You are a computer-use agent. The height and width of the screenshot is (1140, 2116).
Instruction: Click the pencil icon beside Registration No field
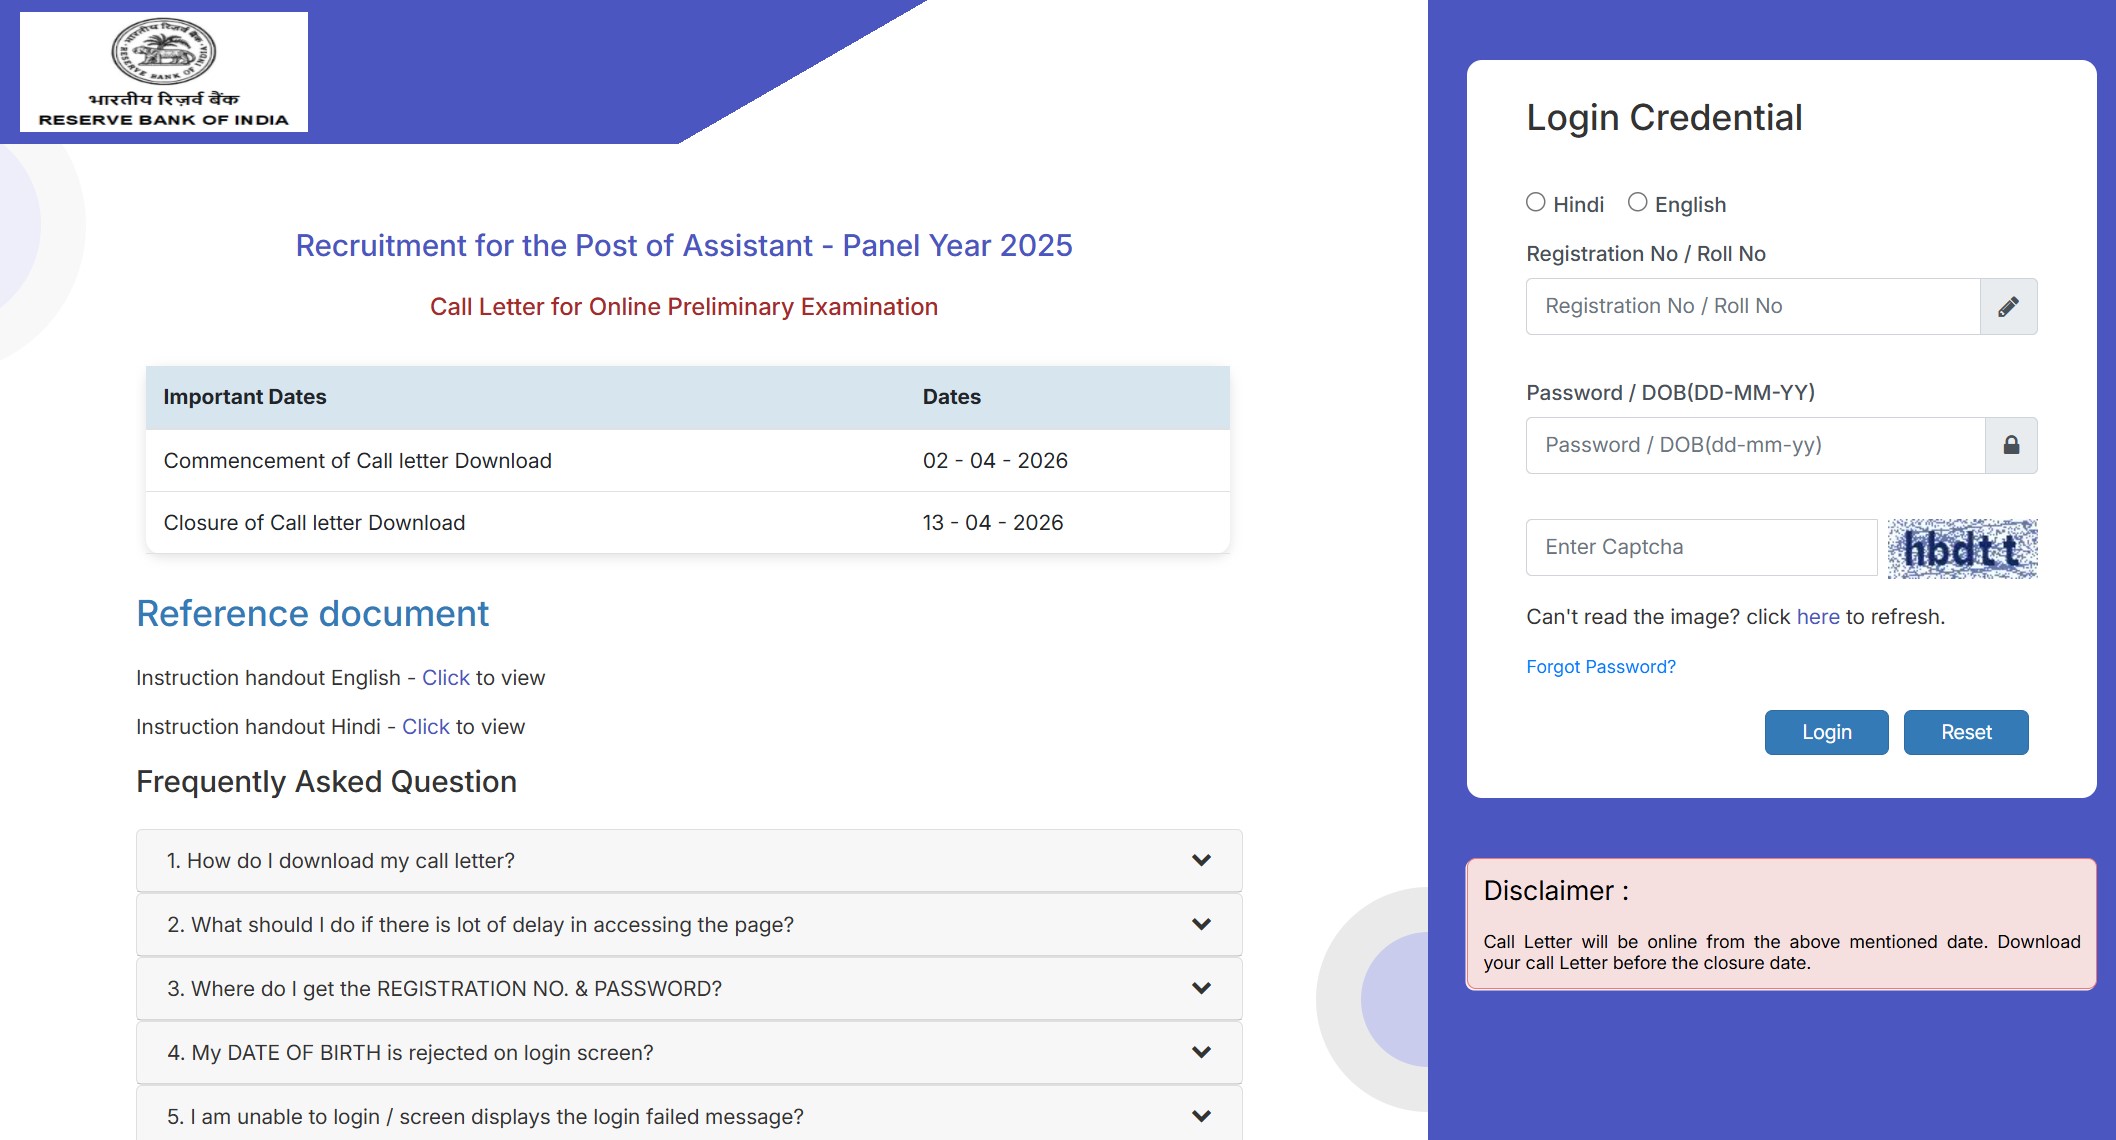[x=2010, y=306]
